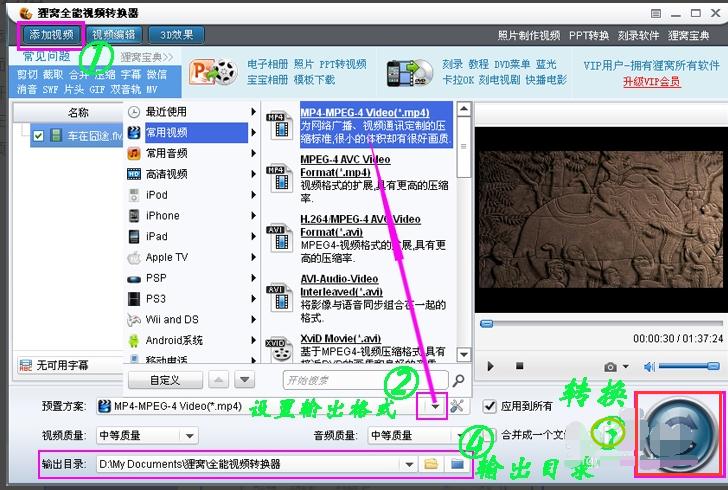
Task: Click the video progress seek bar
Action: point(601,323)
